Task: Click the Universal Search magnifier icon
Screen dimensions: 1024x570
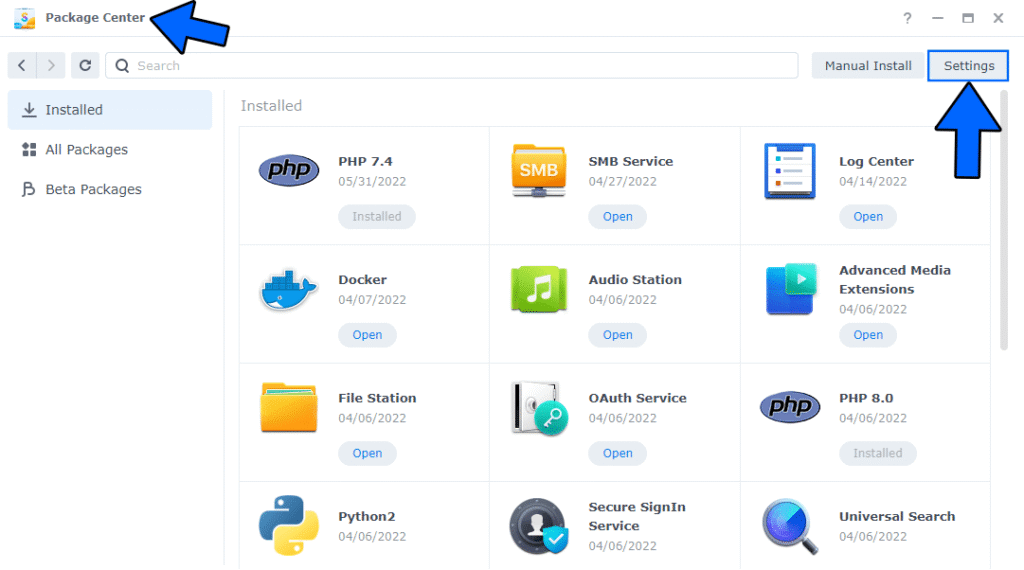Action: (790, 526)
